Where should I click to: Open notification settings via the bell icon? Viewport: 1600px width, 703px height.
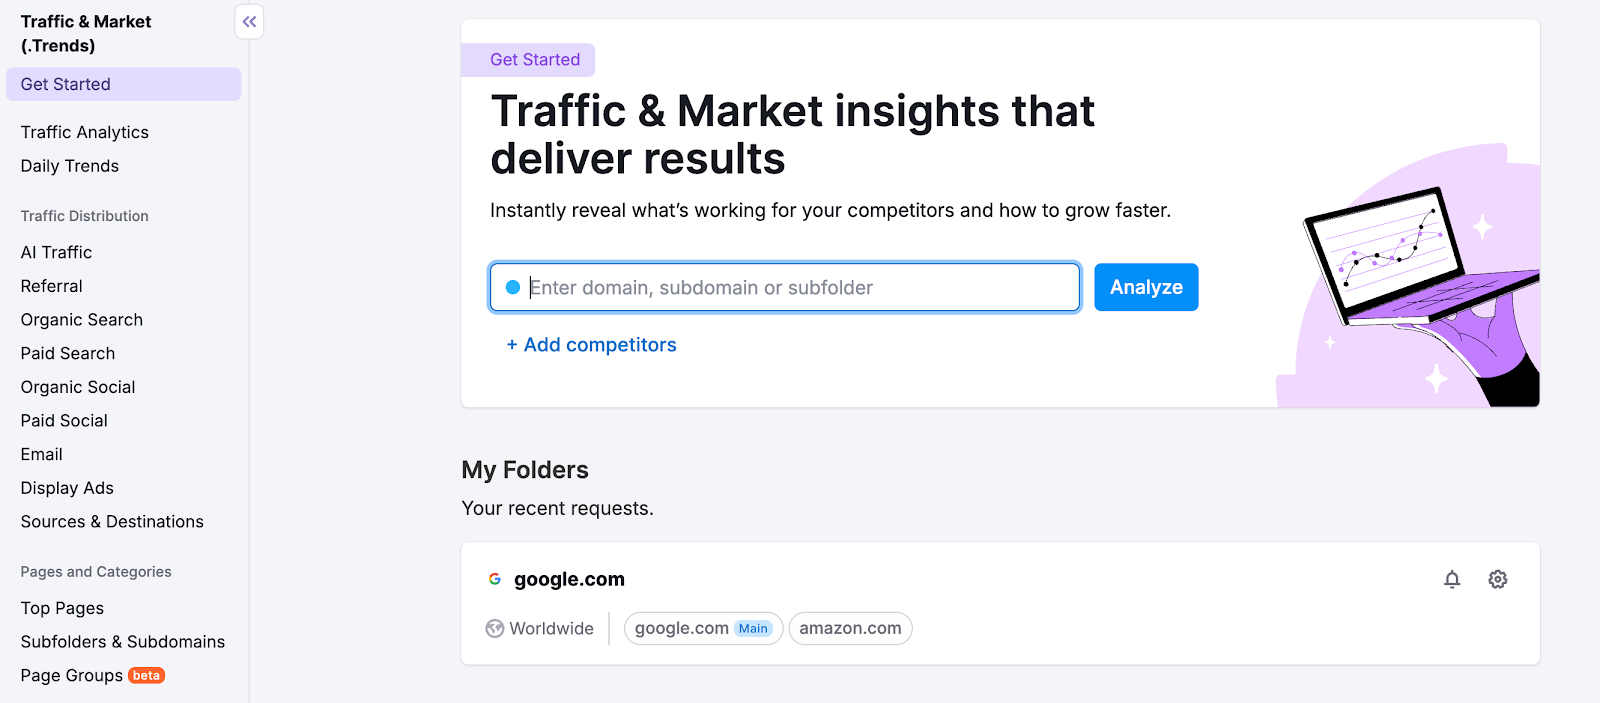point(1452,579)
